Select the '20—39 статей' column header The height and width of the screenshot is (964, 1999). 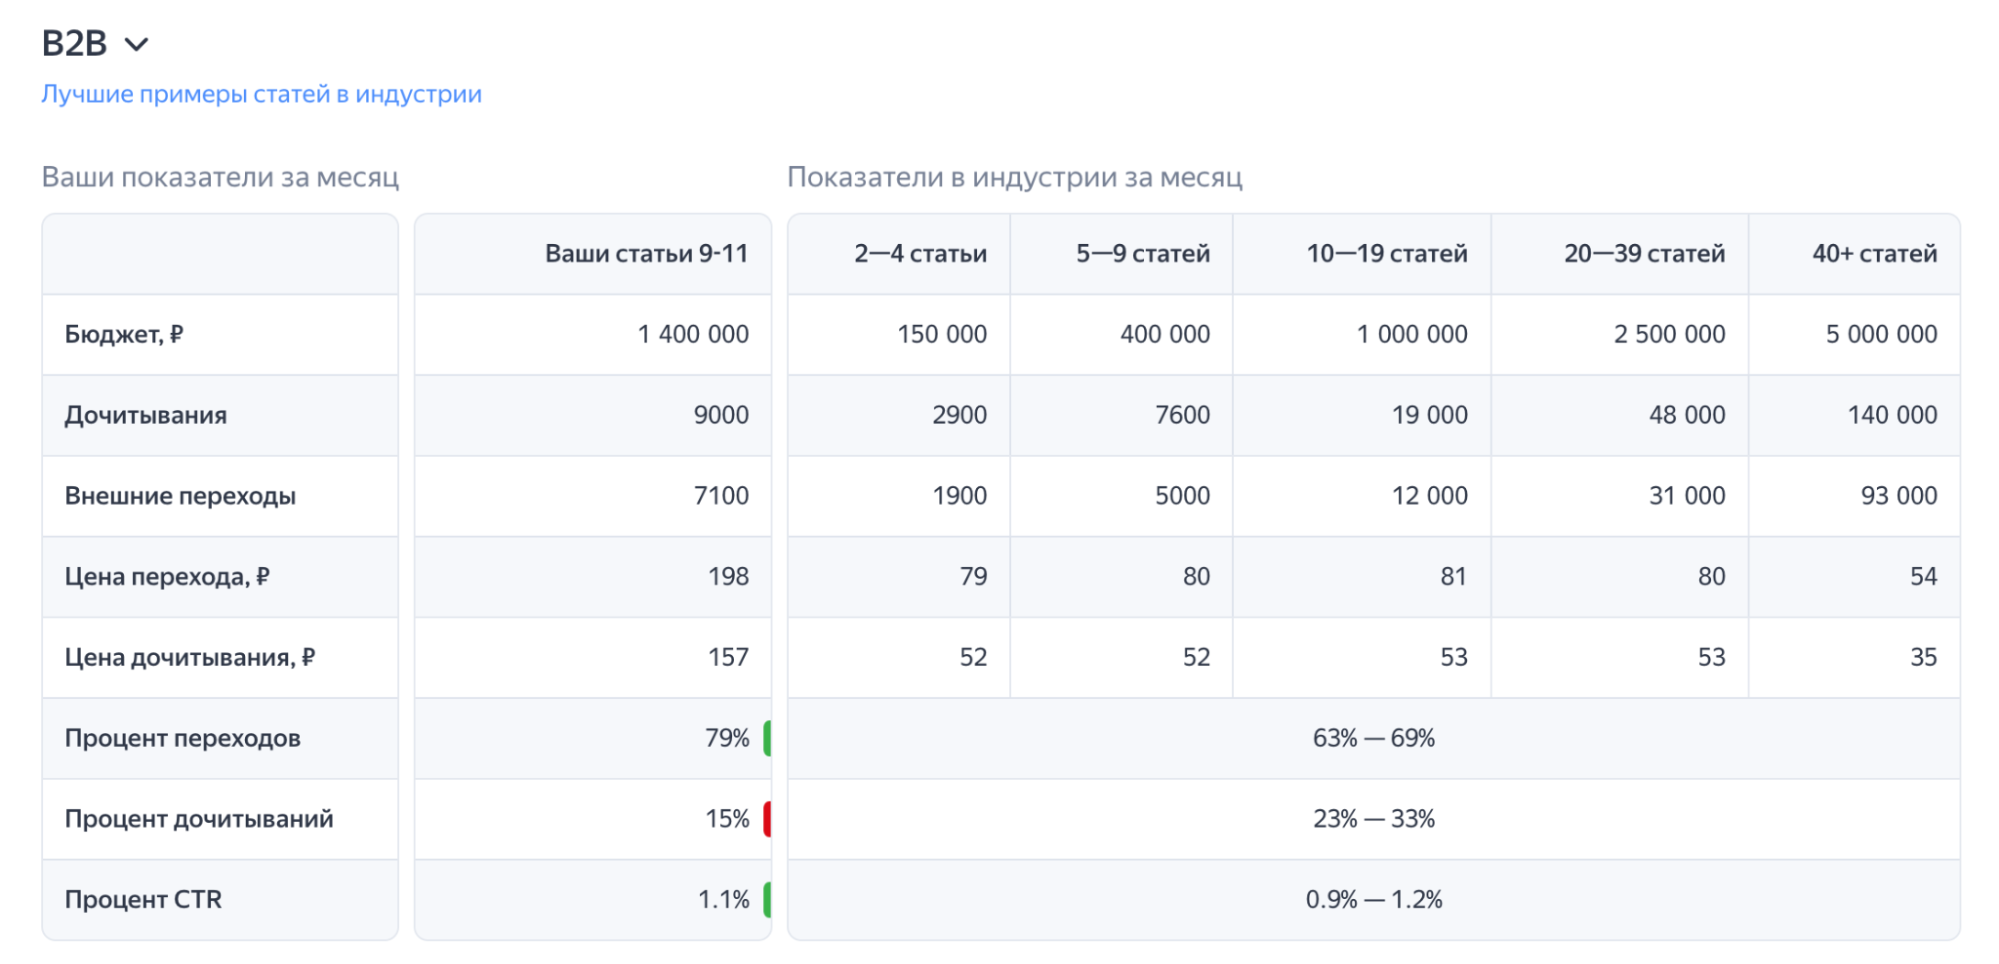1644,254
